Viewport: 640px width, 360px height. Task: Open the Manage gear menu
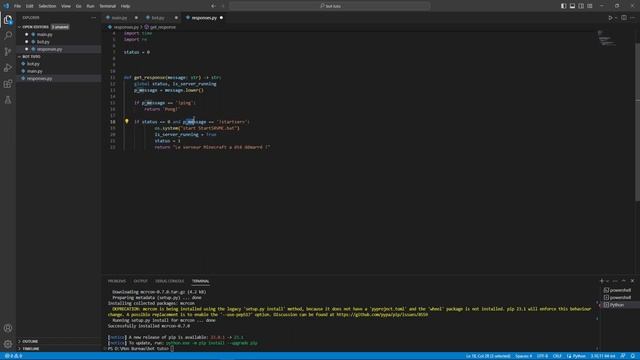coord(8,344)
